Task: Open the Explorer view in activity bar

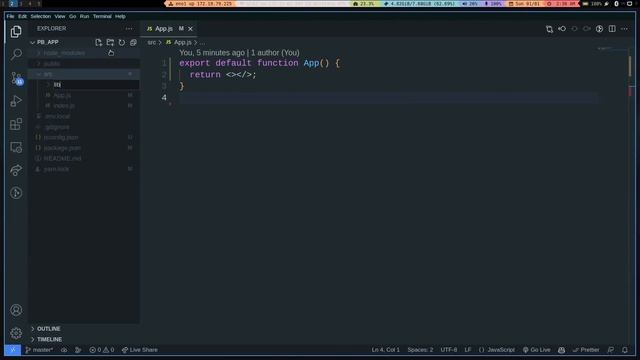Action: pos(16,31)
